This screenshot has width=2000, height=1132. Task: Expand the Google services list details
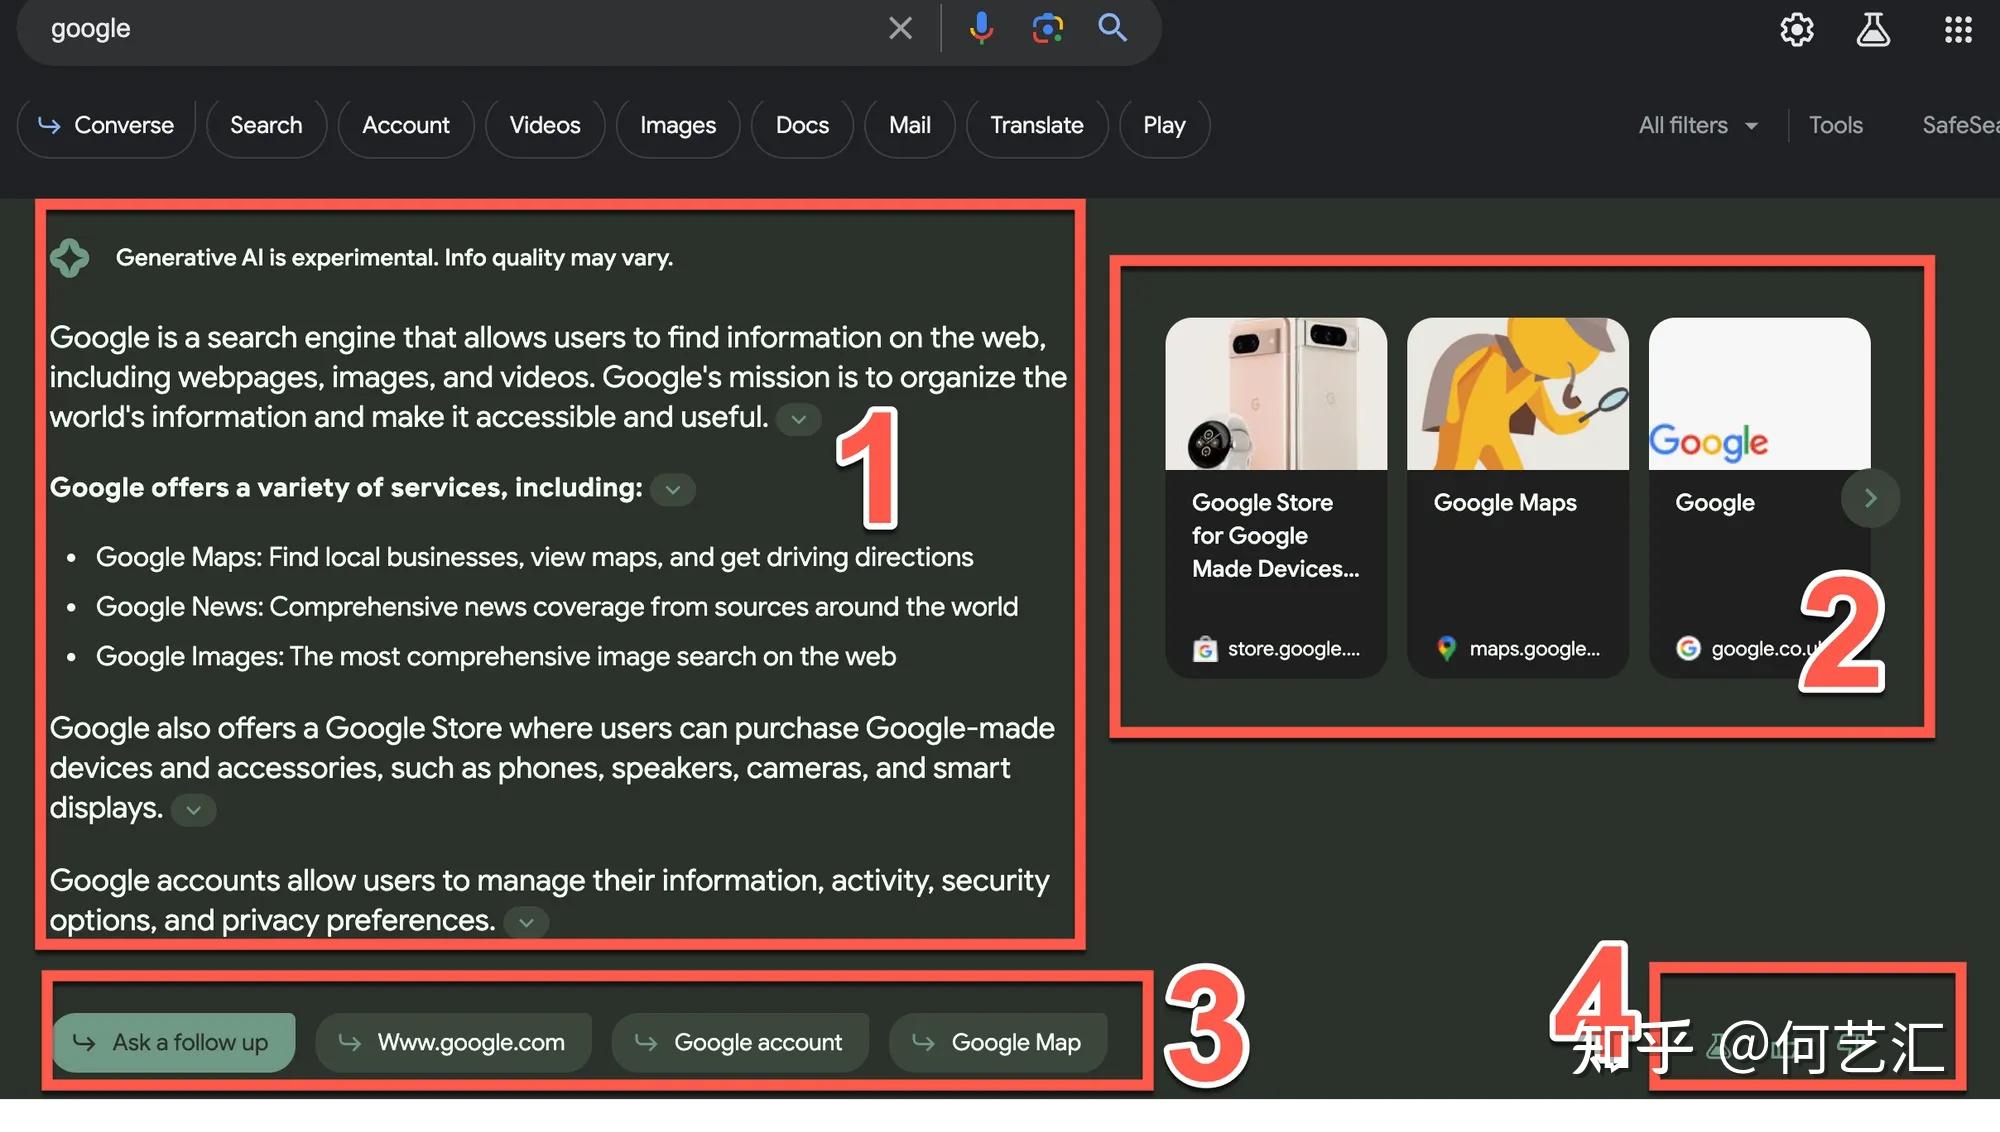pyautogui.click(x=672, y=489)
